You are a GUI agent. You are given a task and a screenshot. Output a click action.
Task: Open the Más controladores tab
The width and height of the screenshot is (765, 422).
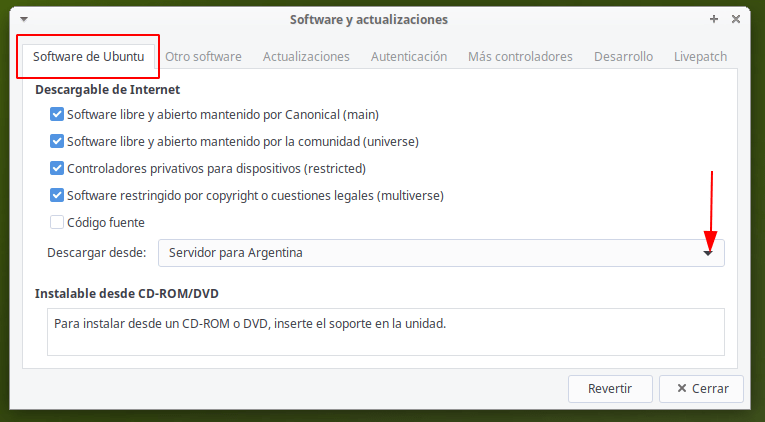(520, 57)
